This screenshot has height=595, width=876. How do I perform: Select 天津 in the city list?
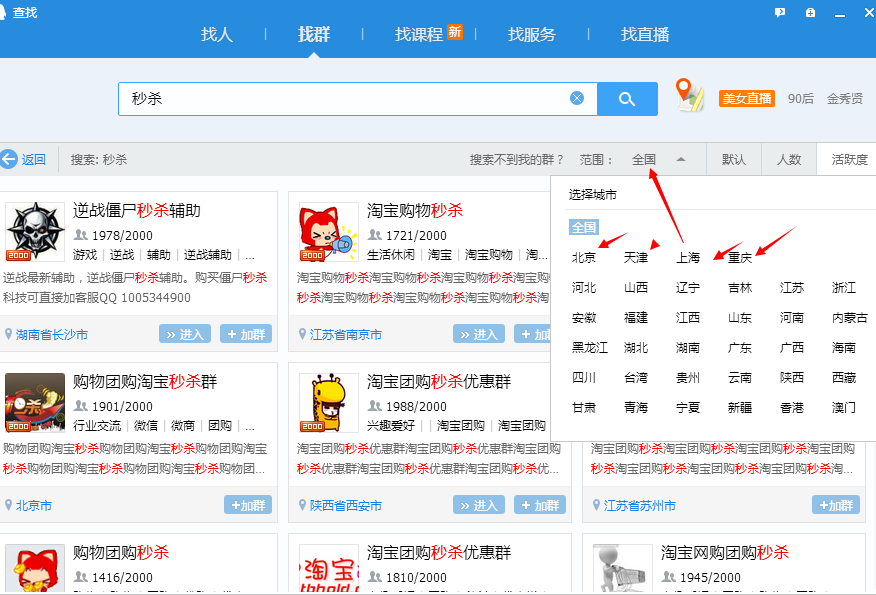click(x=636, y=258)
